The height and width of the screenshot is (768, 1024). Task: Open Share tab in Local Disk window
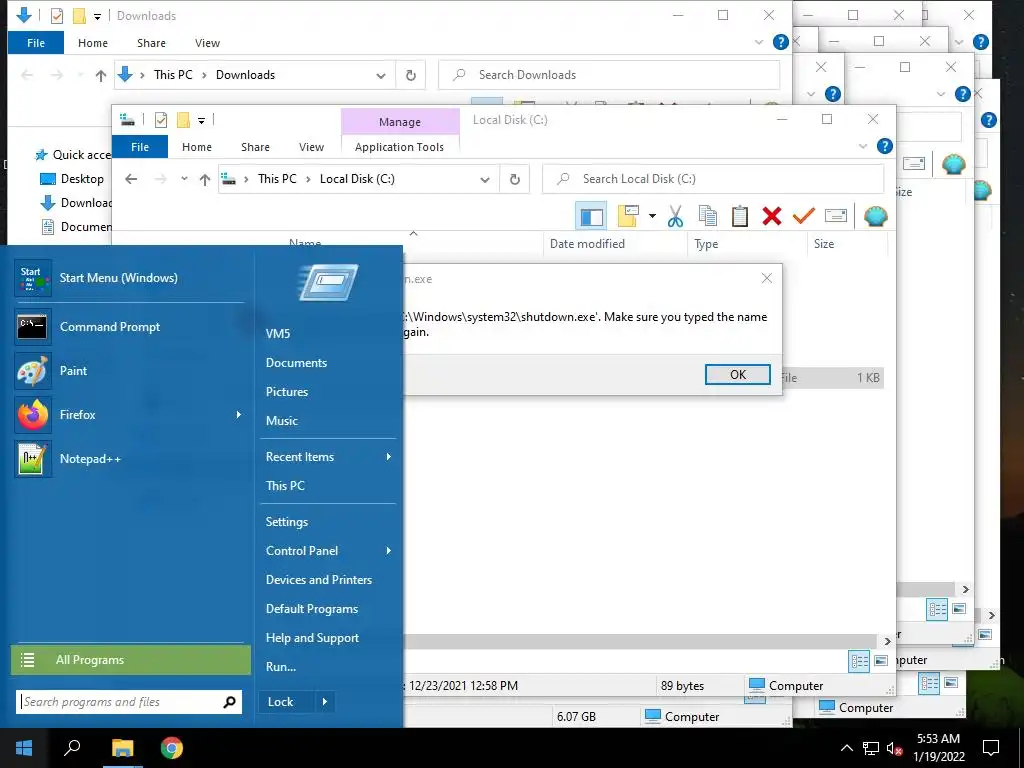(255, 147)
